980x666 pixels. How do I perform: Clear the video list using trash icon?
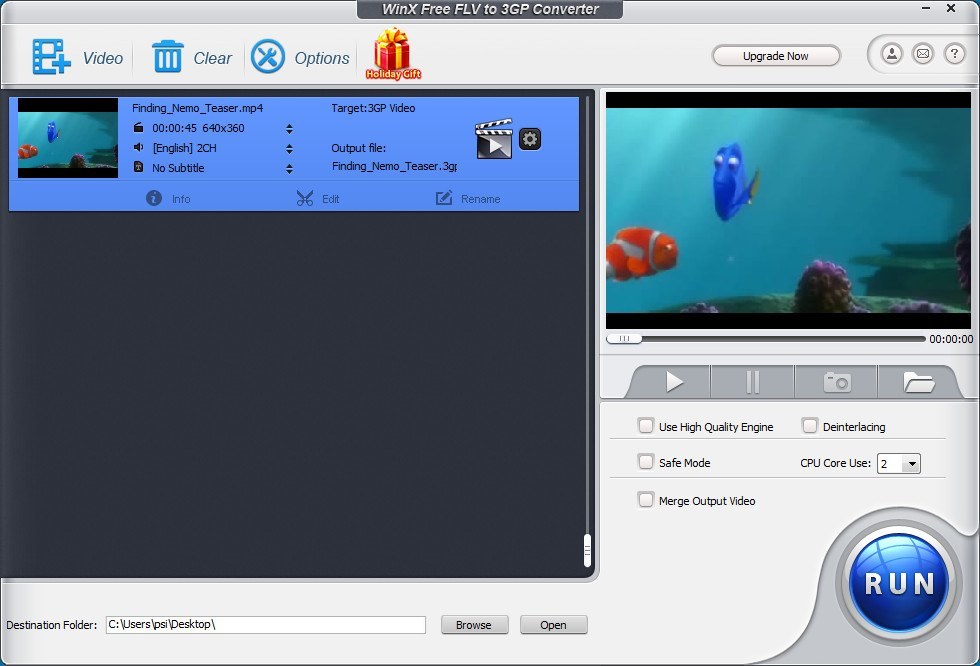tap(163, 57)
